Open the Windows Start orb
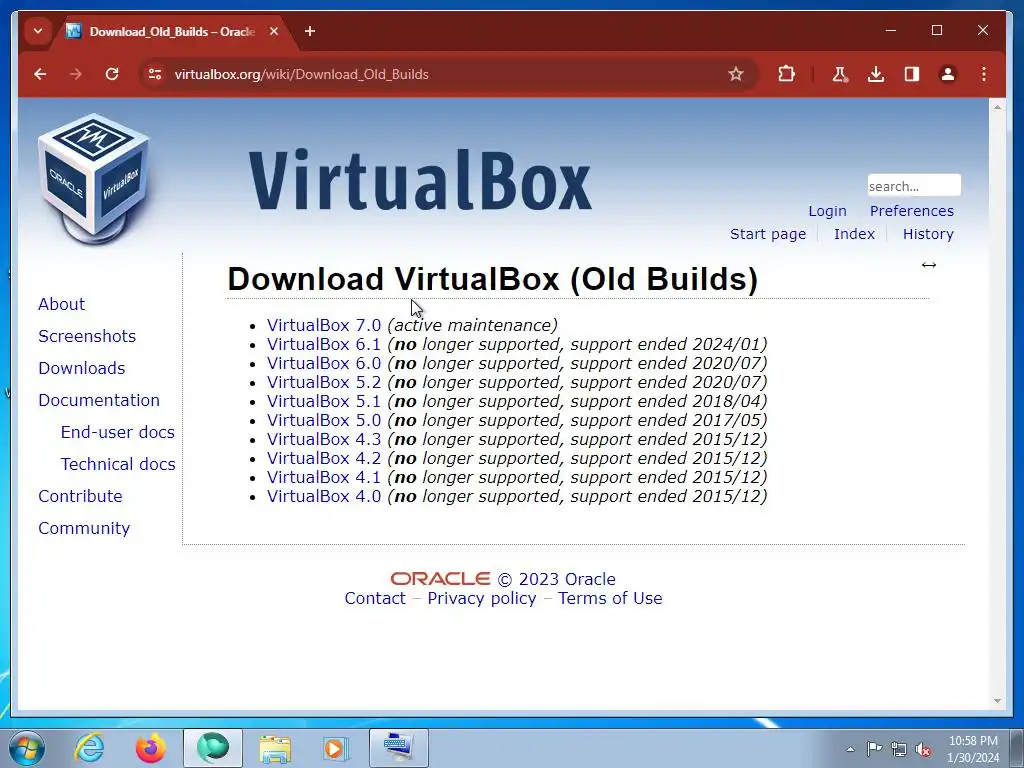The height and width of the screenshot is (768, 1024). [x=27, y=748]
